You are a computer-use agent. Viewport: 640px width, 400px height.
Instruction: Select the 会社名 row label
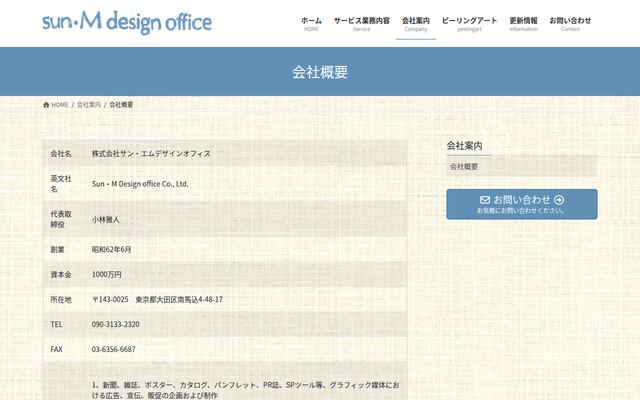[x=61, y=154]
